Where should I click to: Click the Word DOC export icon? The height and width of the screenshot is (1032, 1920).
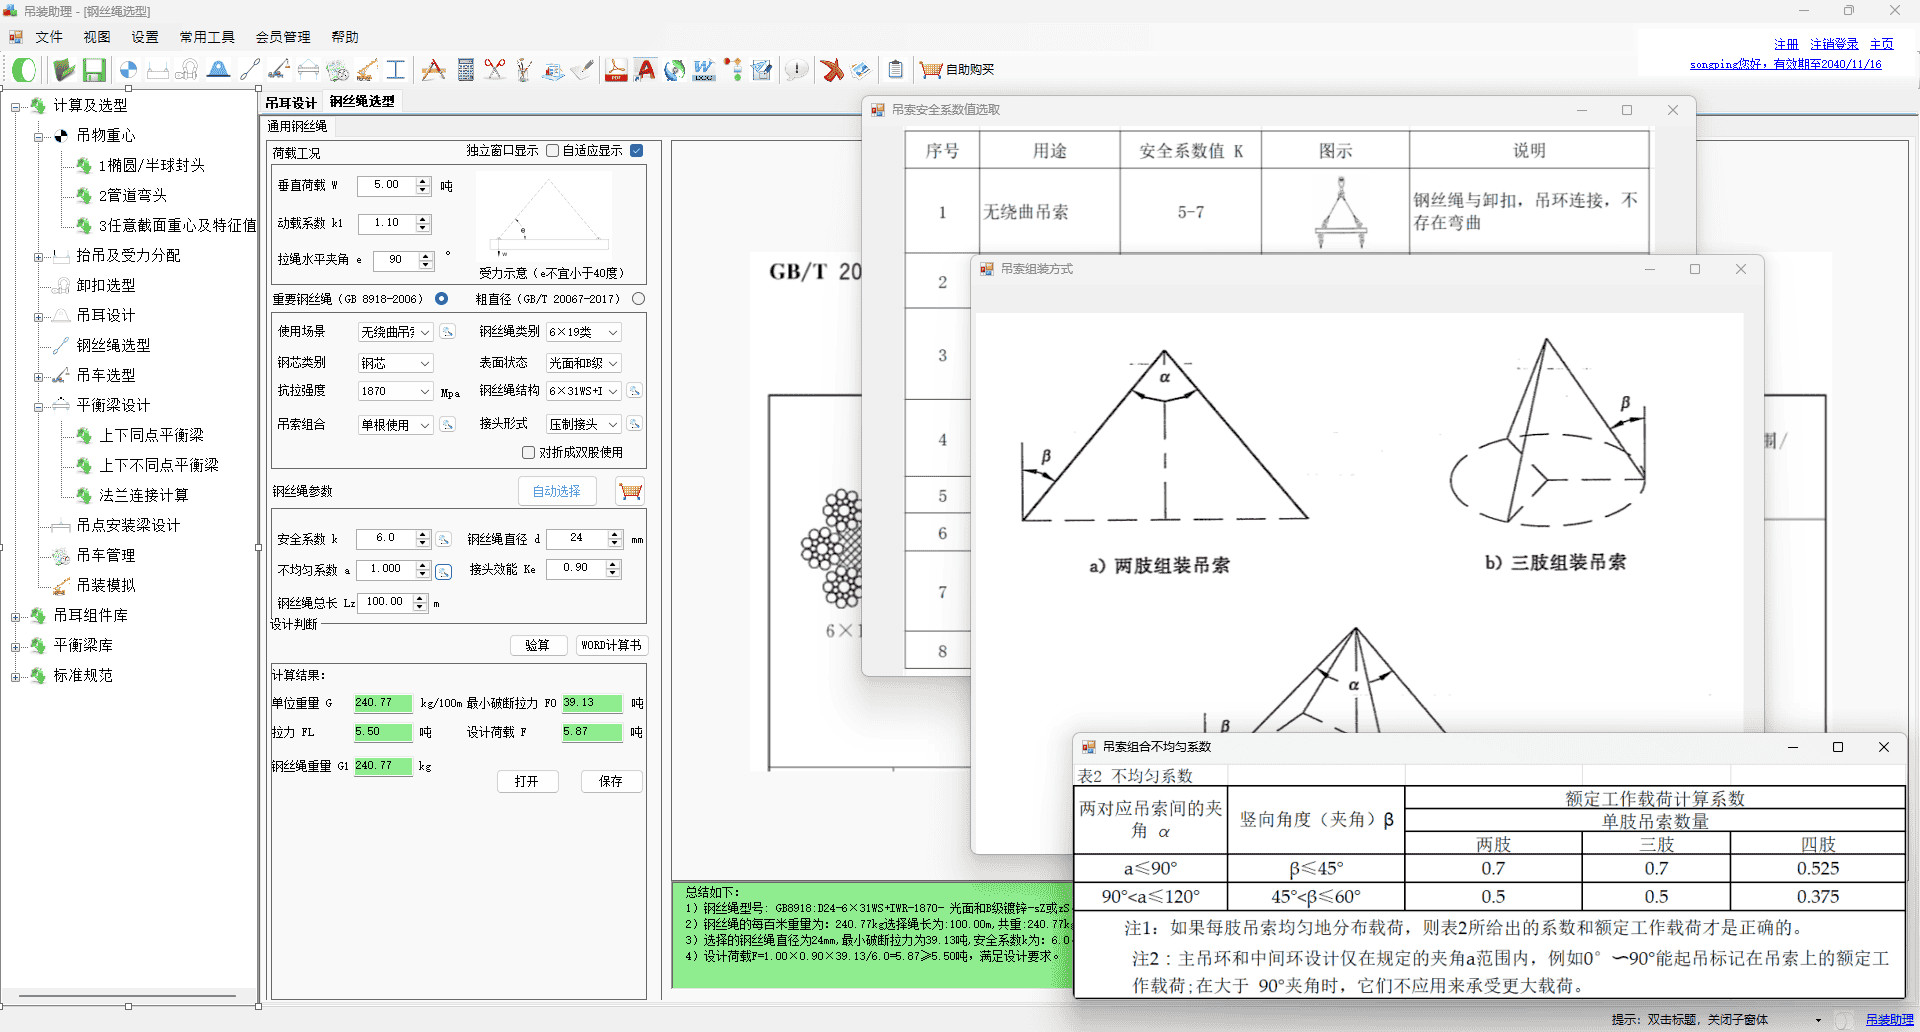[704, 70]
